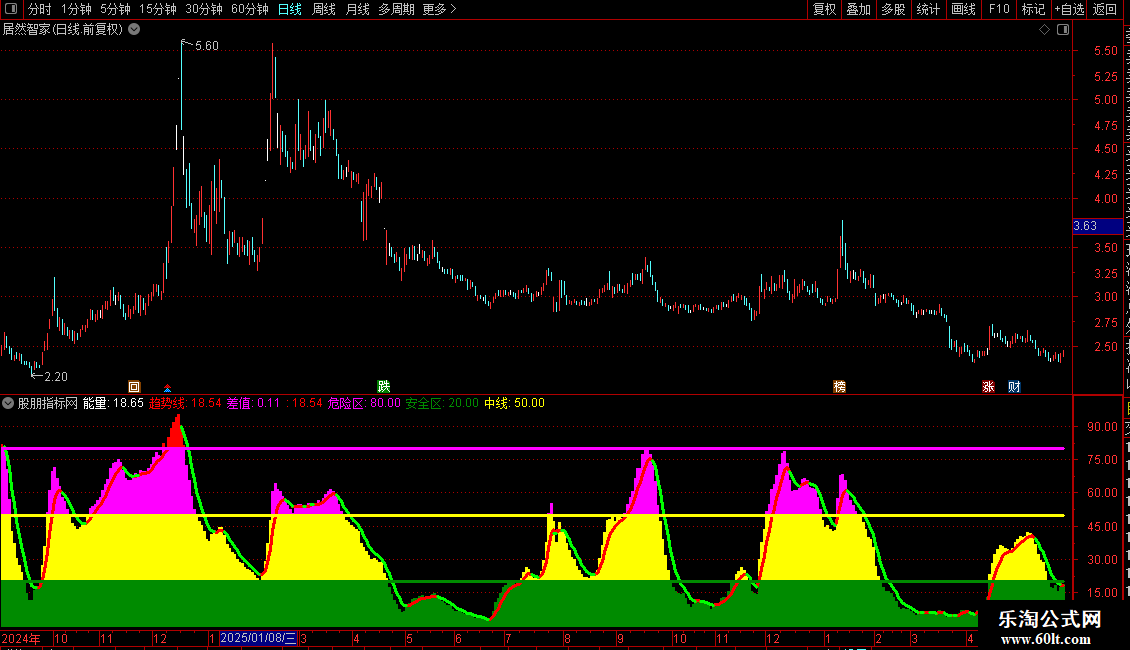Screen dimensions: 1130x650
Task: Click the 差值: 0.11 label
Action: coord(253,404)
